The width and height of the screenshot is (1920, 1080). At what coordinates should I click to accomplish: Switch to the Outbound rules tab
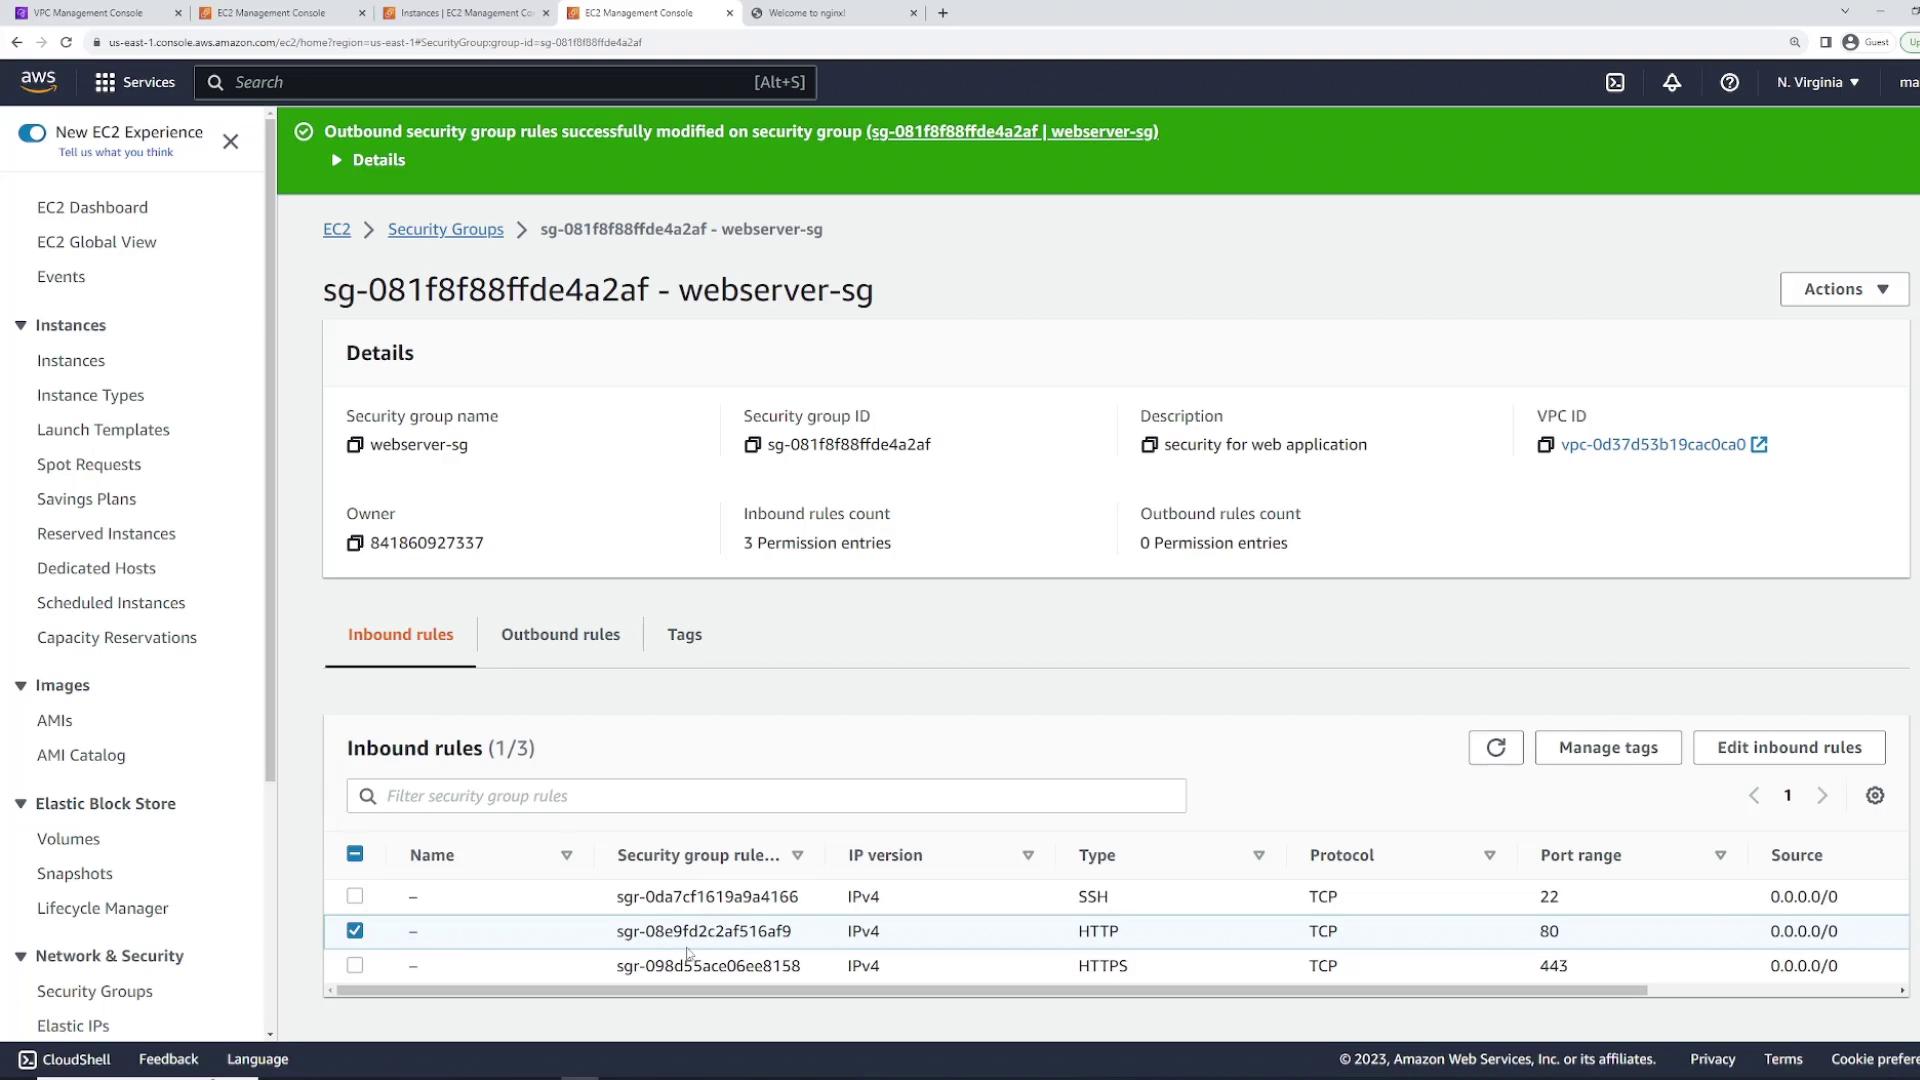(x=560, y=635)
